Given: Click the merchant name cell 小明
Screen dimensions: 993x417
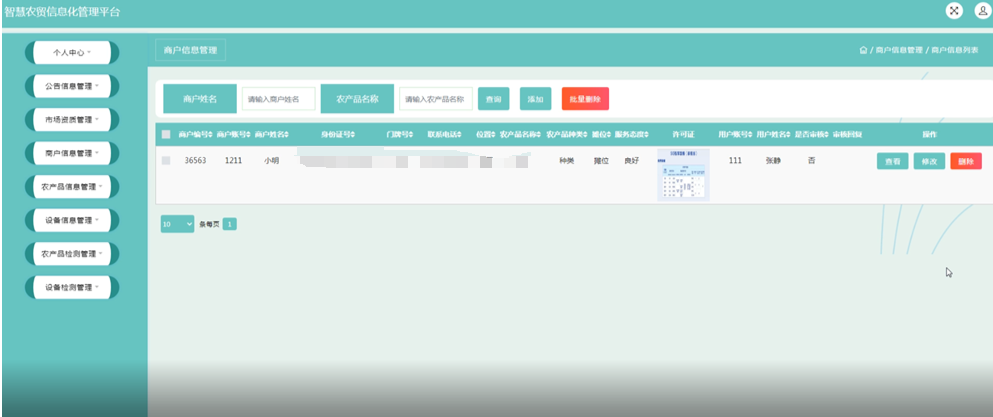Looking at the screenshot, I should [x=272, y=161].
